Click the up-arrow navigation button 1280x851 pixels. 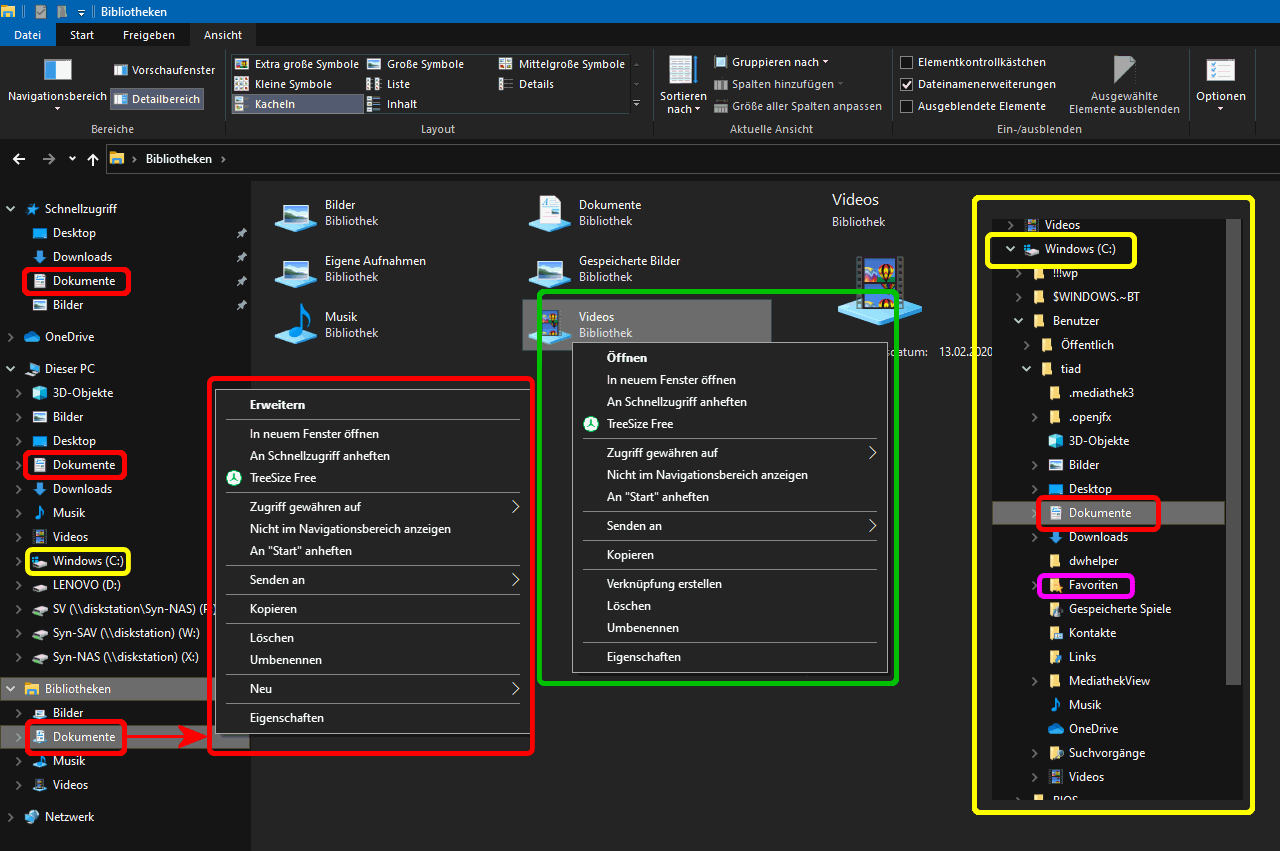(x=93, y=159)
